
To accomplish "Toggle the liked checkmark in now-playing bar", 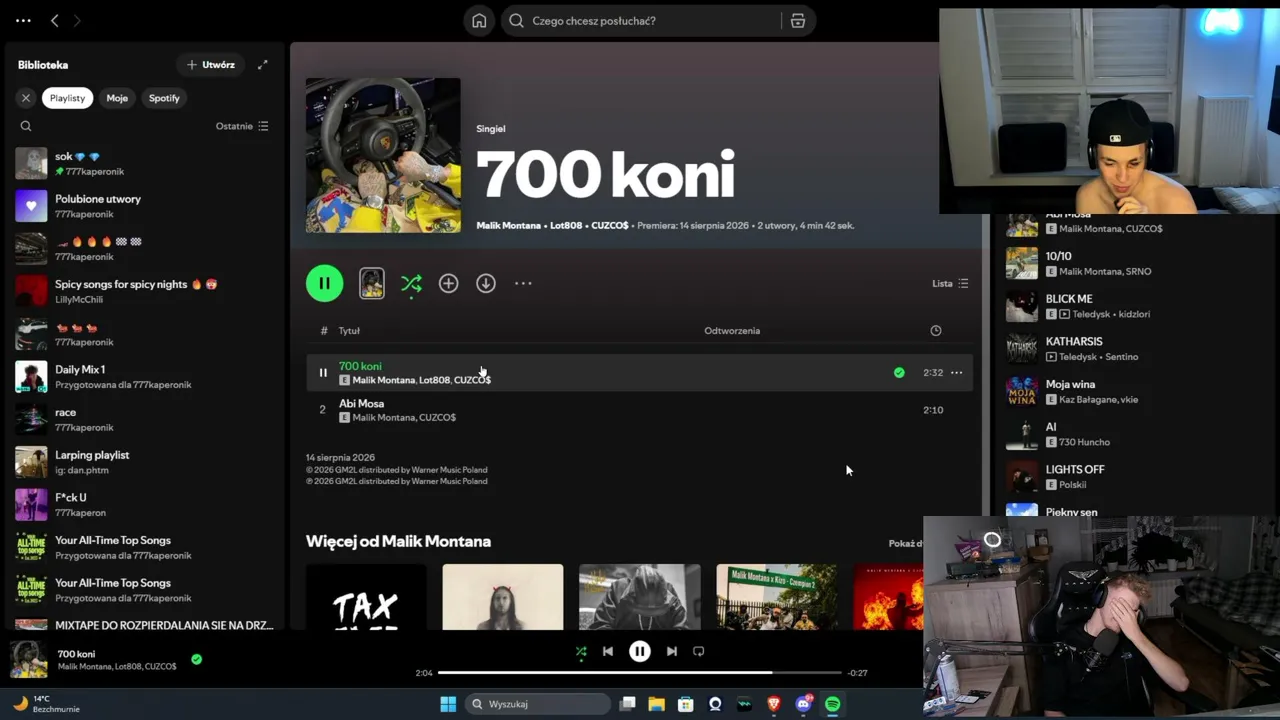I will coord(196,659).
